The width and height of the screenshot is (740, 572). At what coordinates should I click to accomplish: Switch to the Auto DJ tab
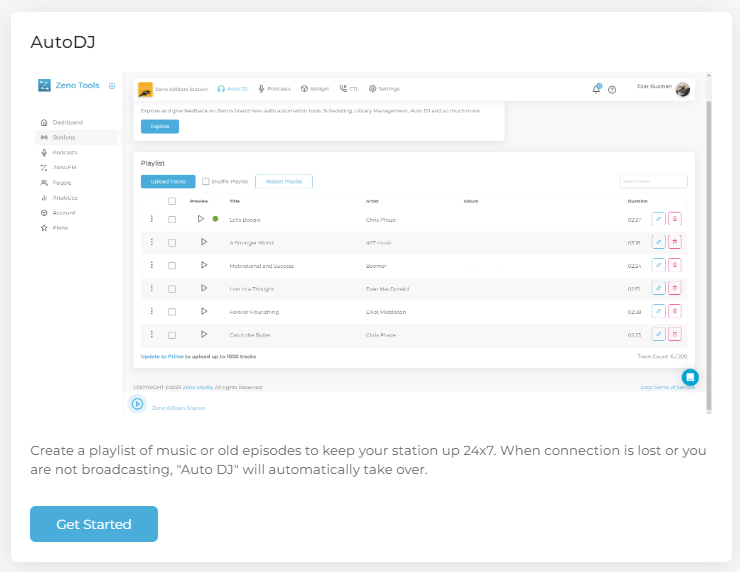tap(233, 89)
